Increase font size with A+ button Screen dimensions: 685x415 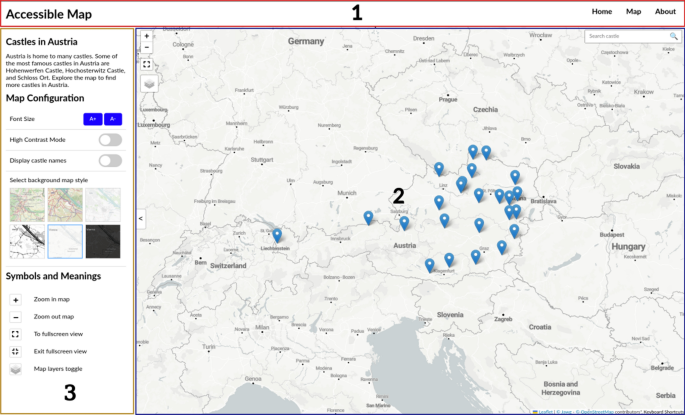coord(93,119)
